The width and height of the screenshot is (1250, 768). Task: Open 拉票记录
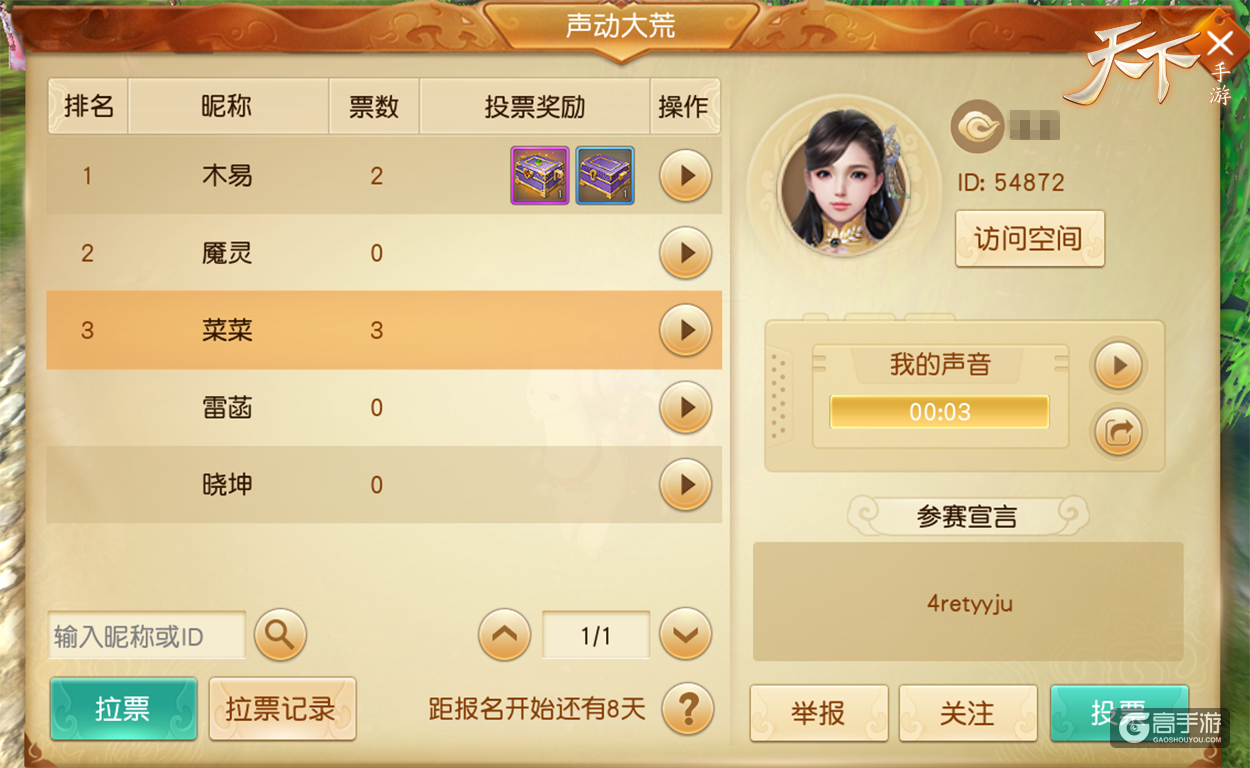[282, 709]
